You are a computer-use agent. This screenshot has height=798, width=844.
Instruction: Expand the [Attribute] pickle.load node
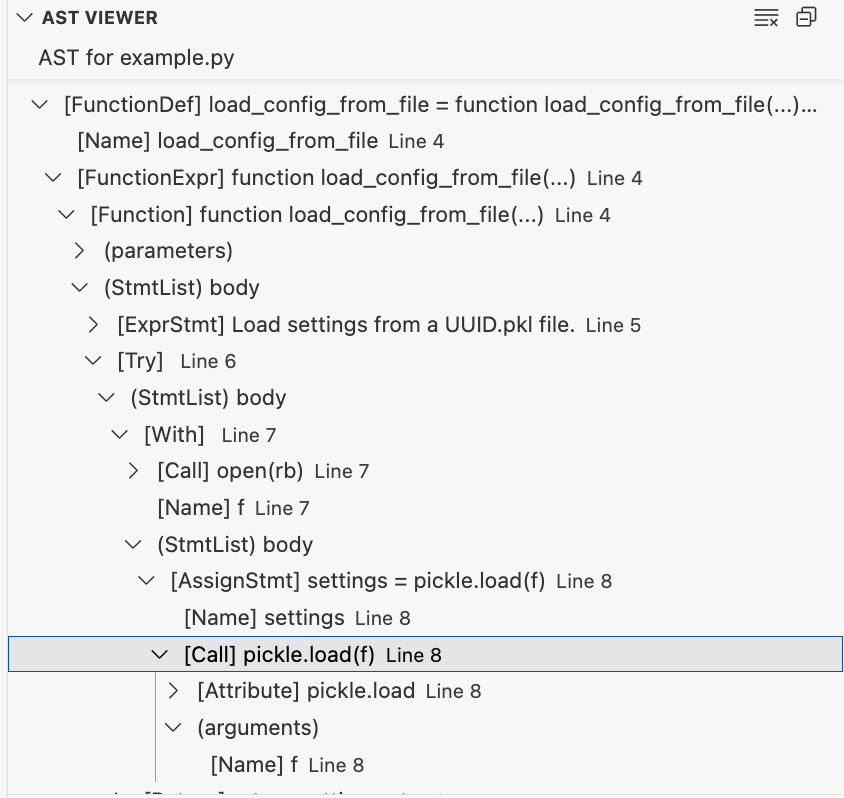click(173, 690)
